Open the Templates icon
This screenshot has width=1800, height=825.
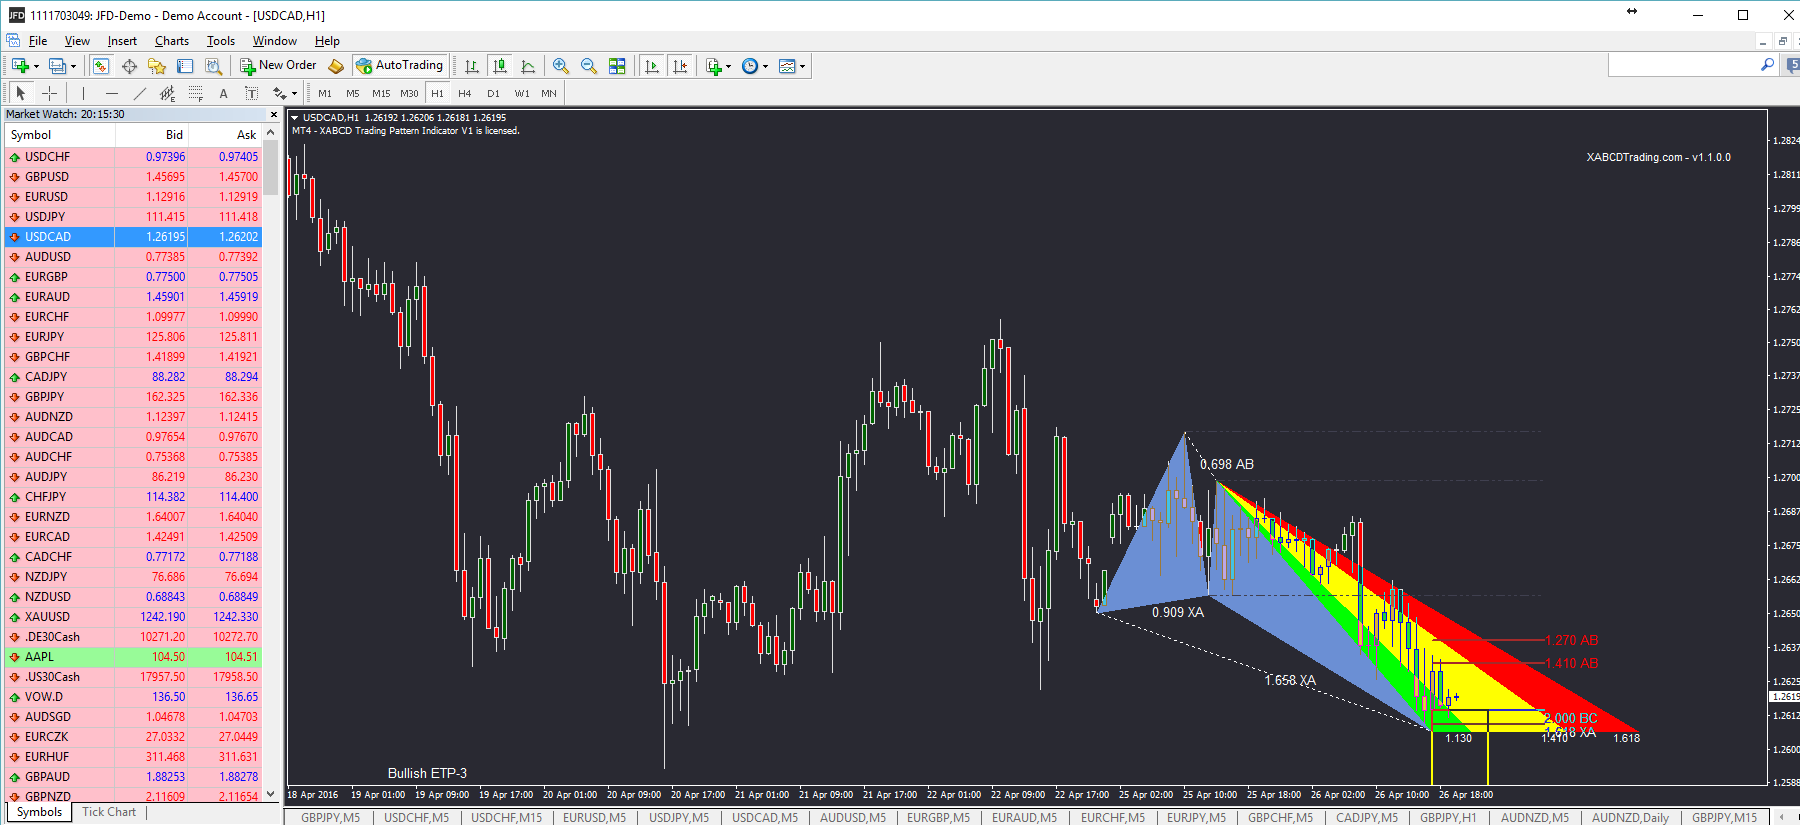(x=787, y=66)
